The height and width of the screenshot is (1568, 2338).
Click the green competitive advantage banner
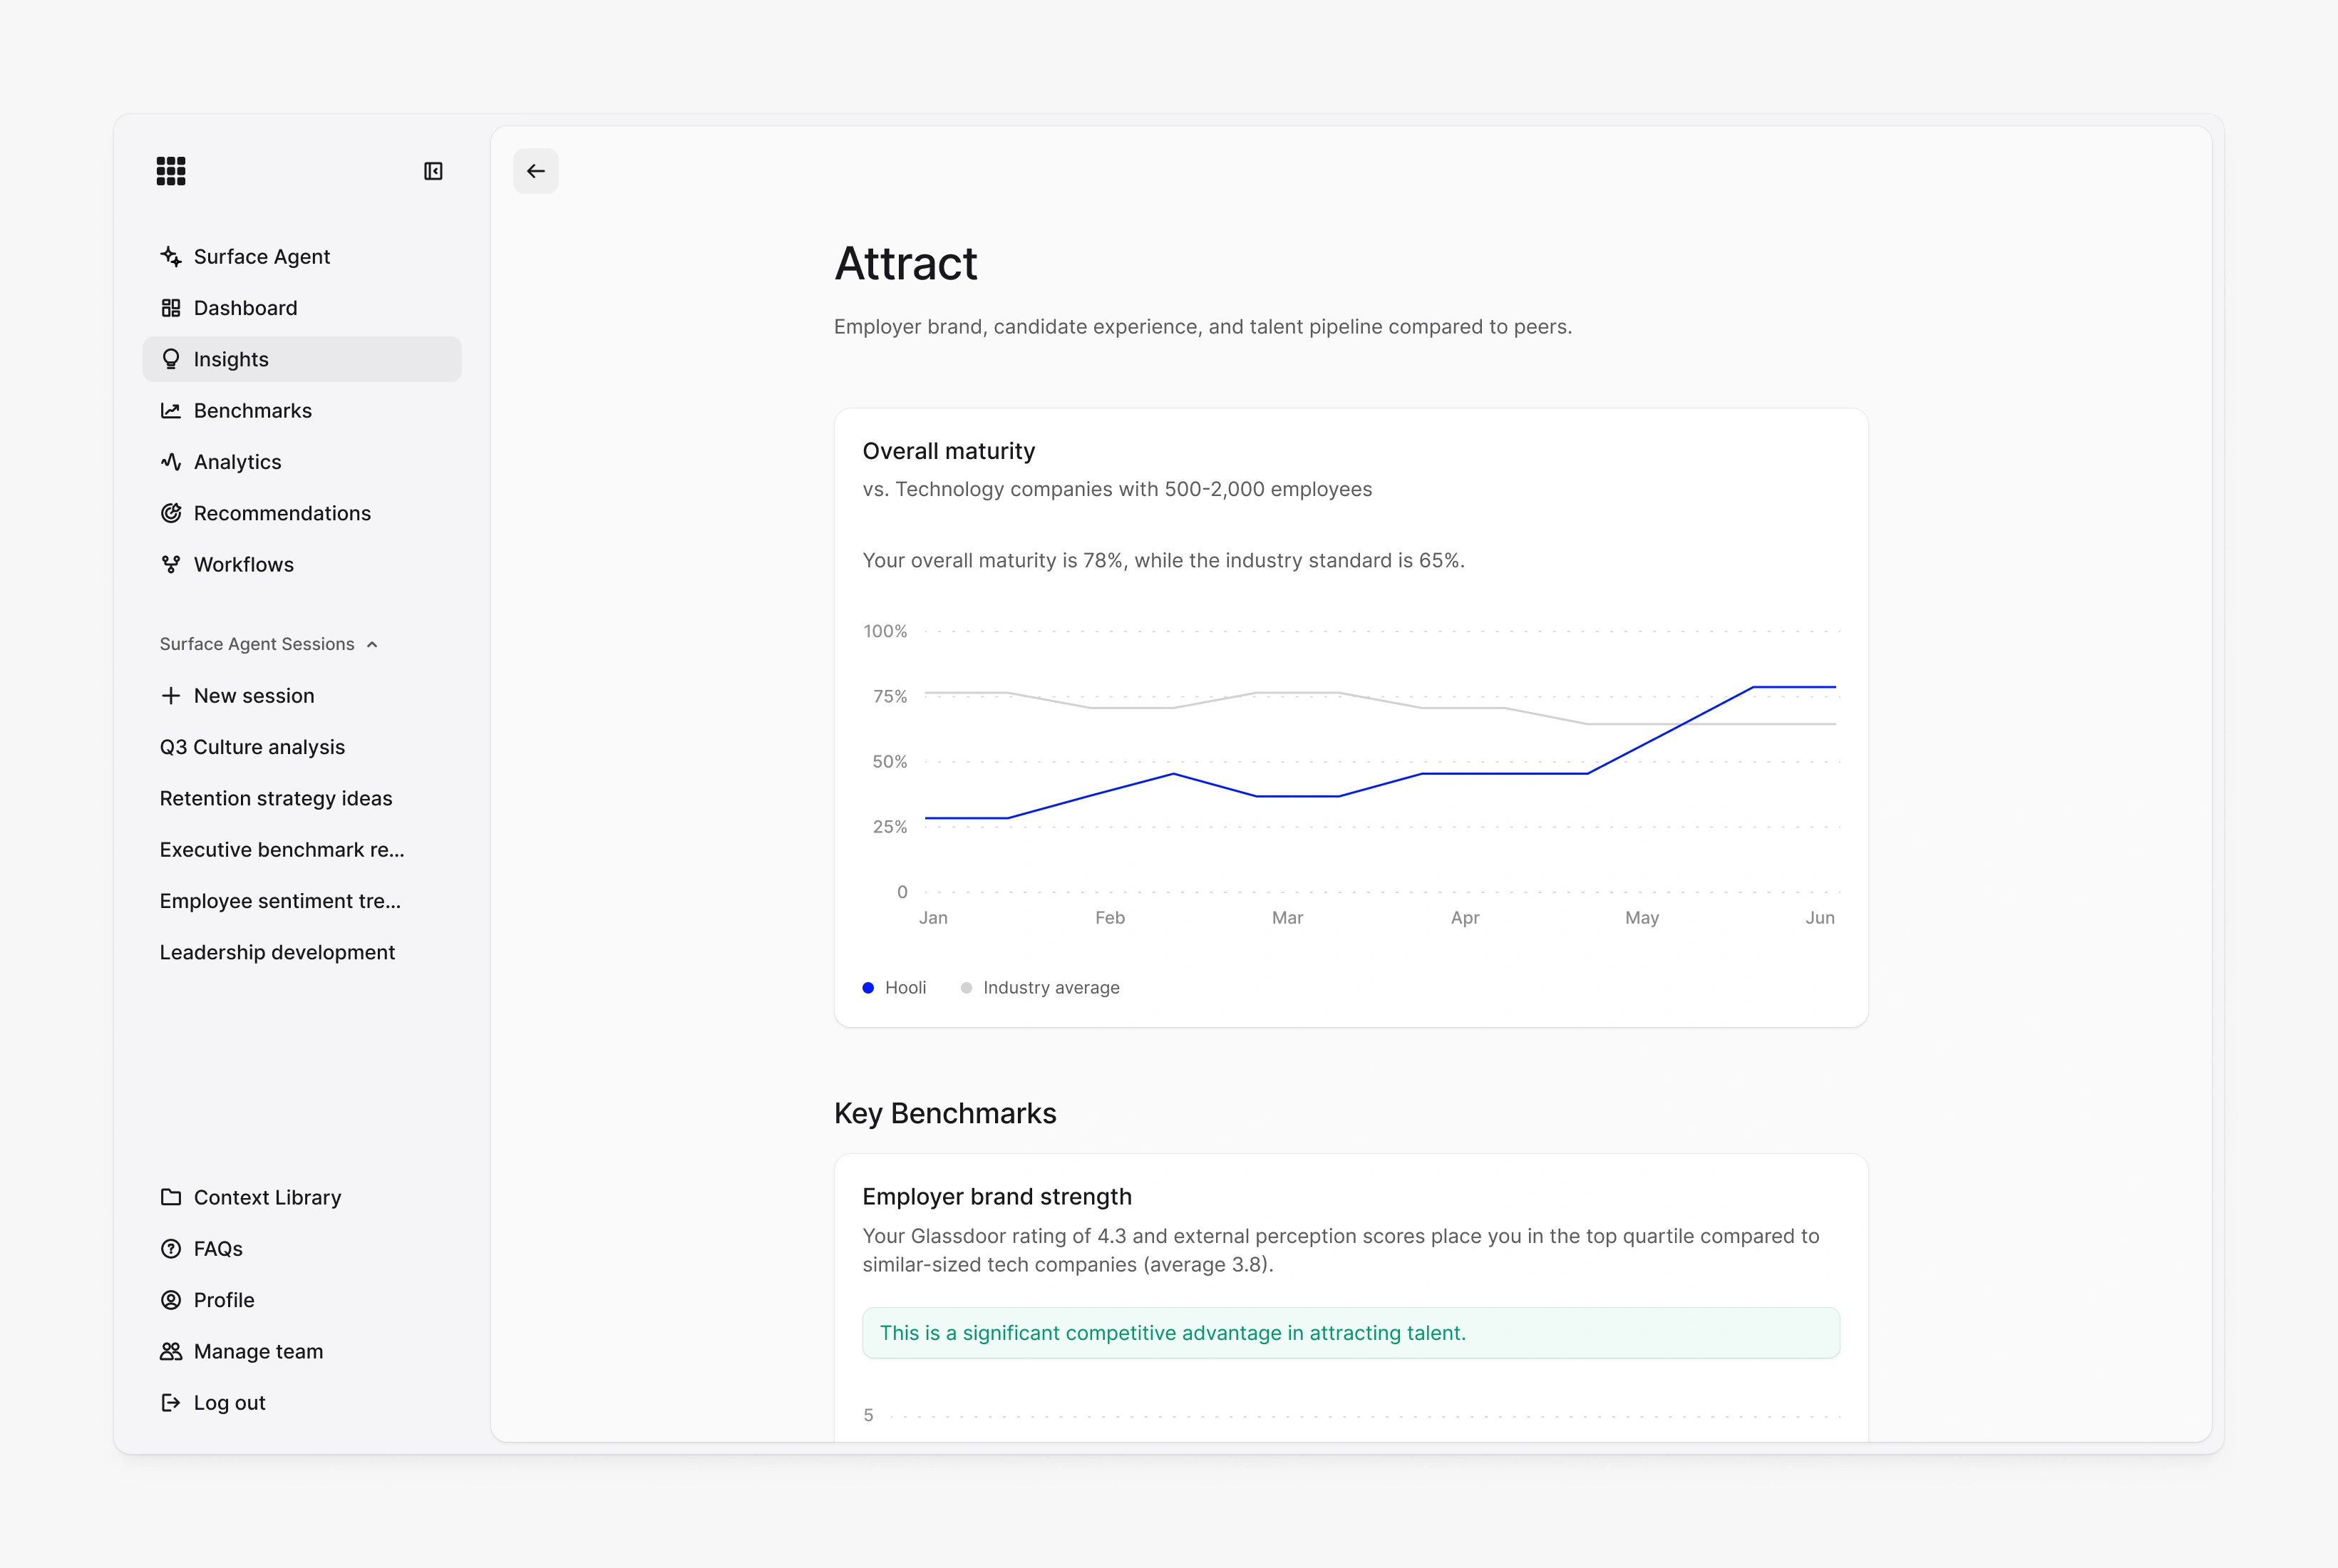pyautogui.click(x=1351, y=1333)
